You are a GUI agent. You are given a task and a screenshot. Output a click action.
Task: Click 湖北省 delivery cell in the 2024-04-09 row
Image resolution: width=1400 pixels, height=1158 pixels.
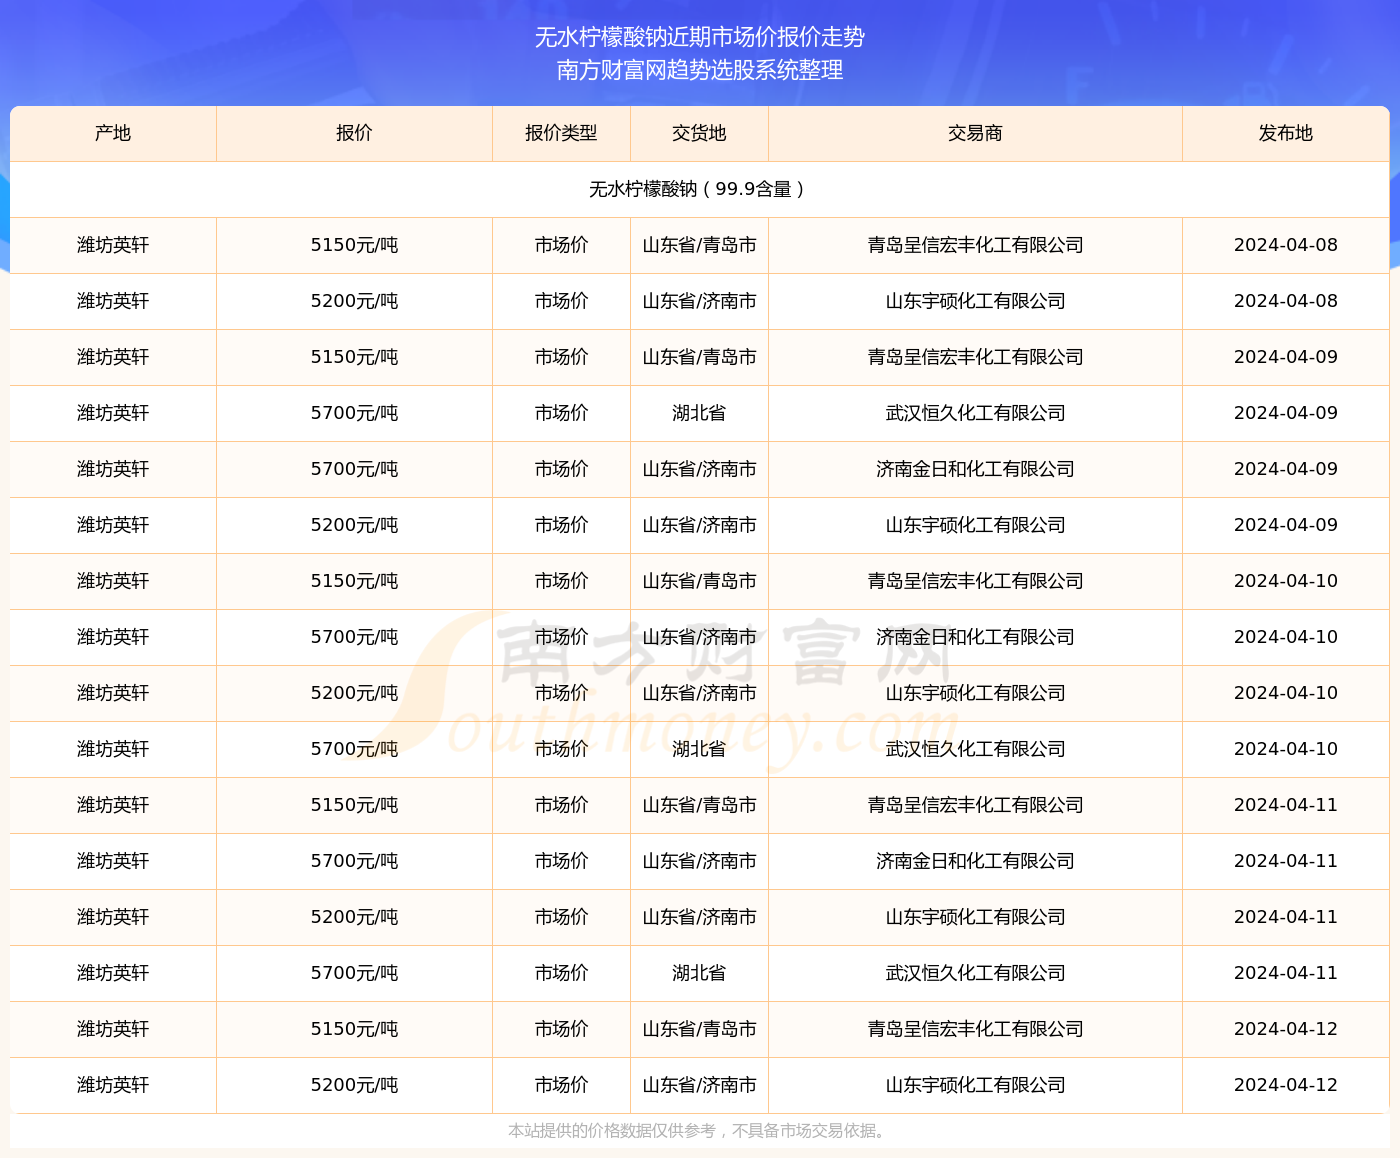coord(699,413)
